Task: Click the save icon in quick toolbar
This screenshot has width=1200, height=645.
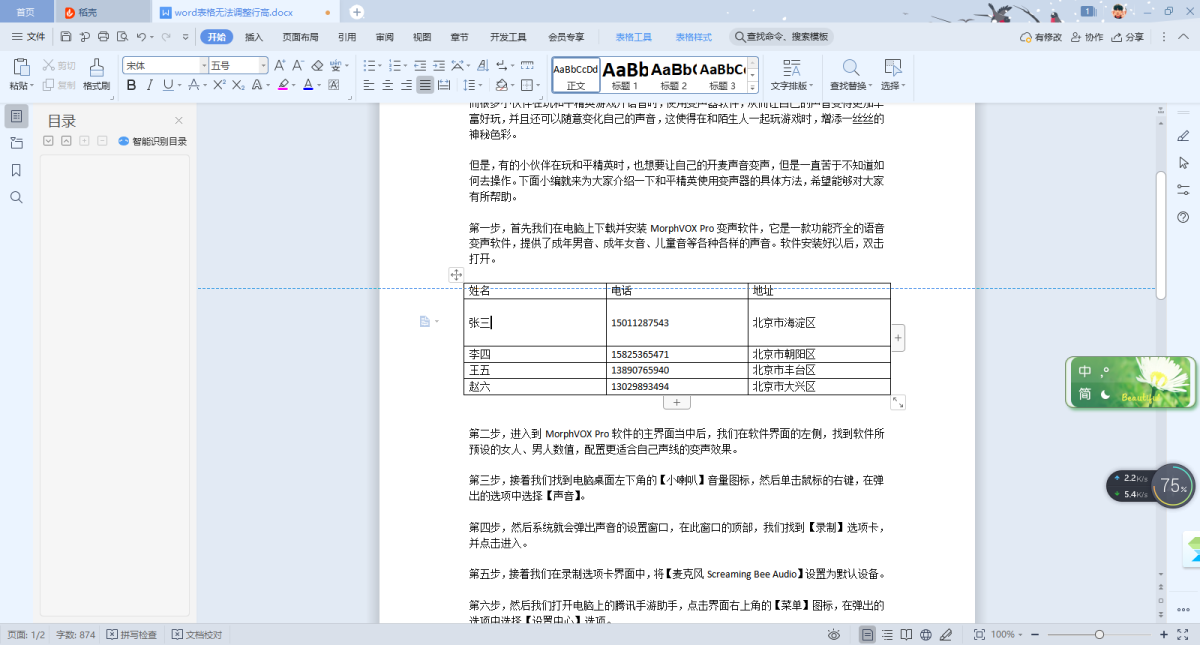Action: click(x=65, y=37)
